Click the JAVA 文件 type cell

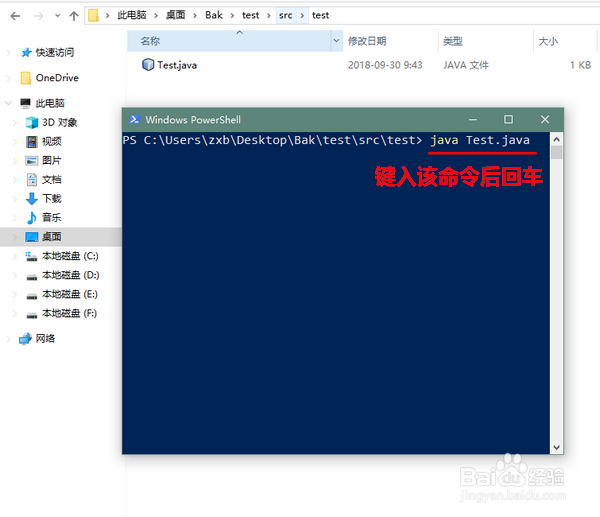[466, 65]
